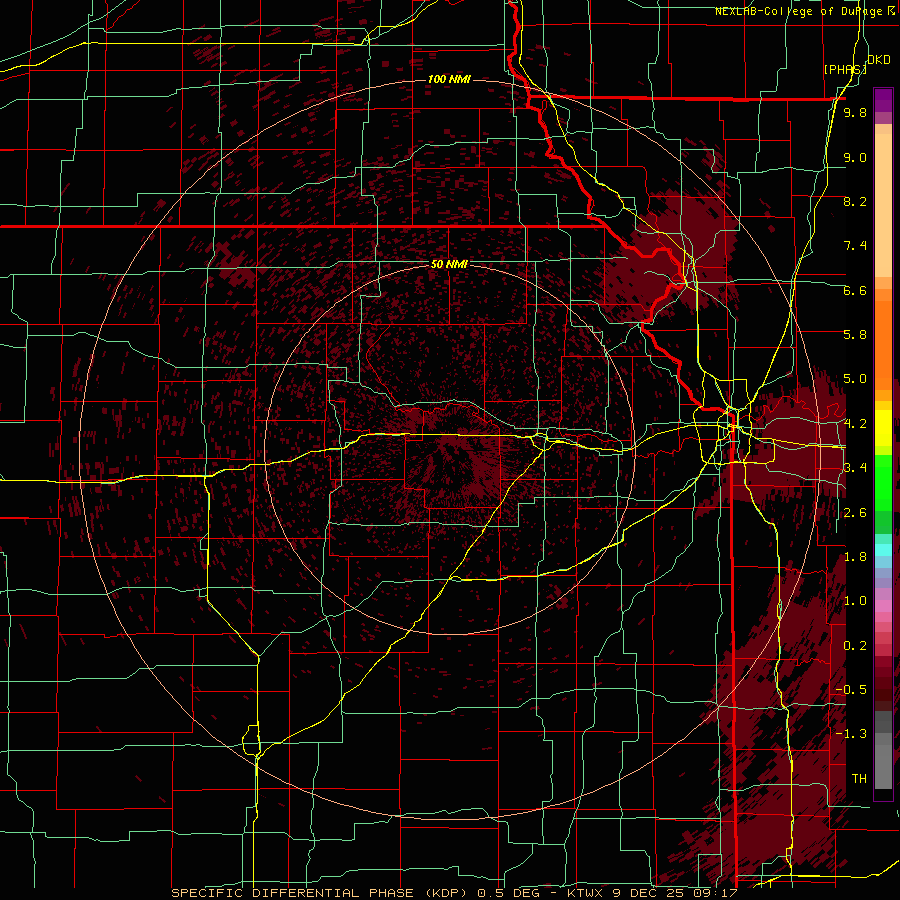Image resolution: width=900 pixels, height=900 pixels.
Task: Pick the purple swatch atop the color bar
Action: point(883,100)
